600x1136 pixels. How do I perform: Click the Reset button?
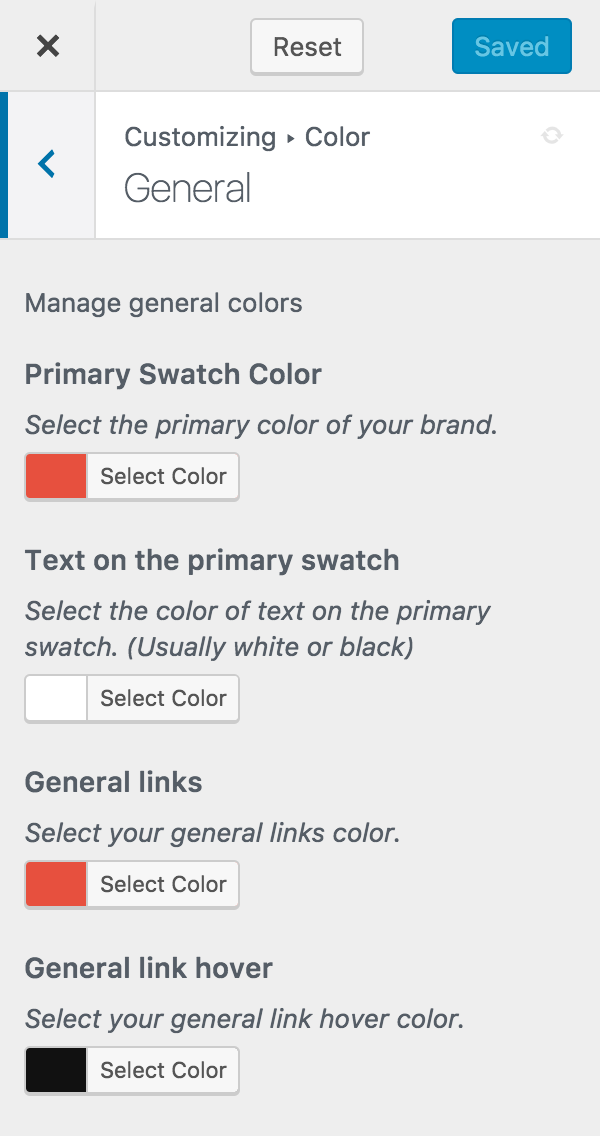(307, 47)
